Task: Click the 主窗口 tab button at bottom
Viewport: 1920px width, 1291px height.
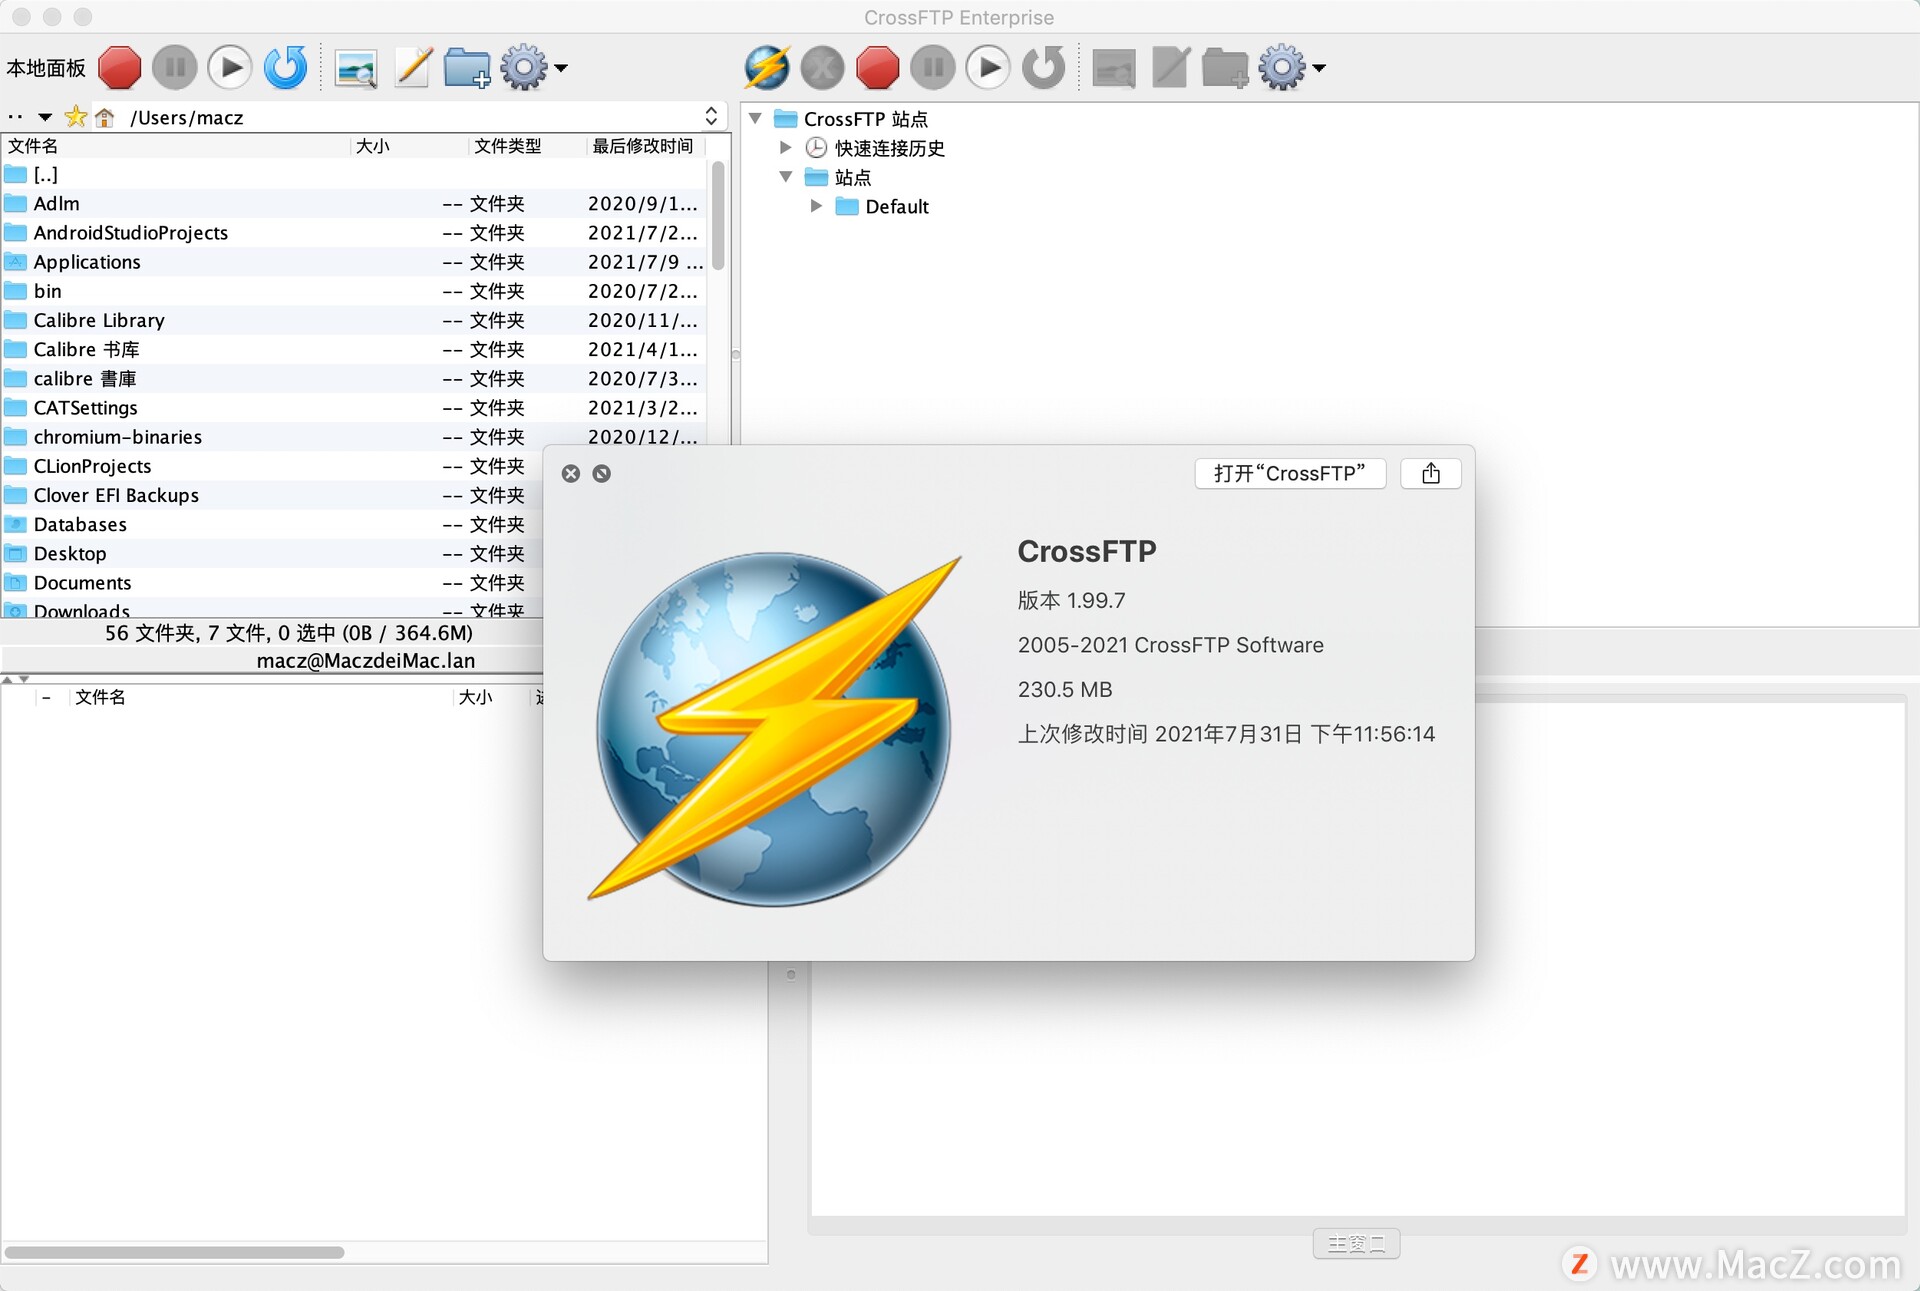Action: pyautogui.click(x=1356, y=1243)
